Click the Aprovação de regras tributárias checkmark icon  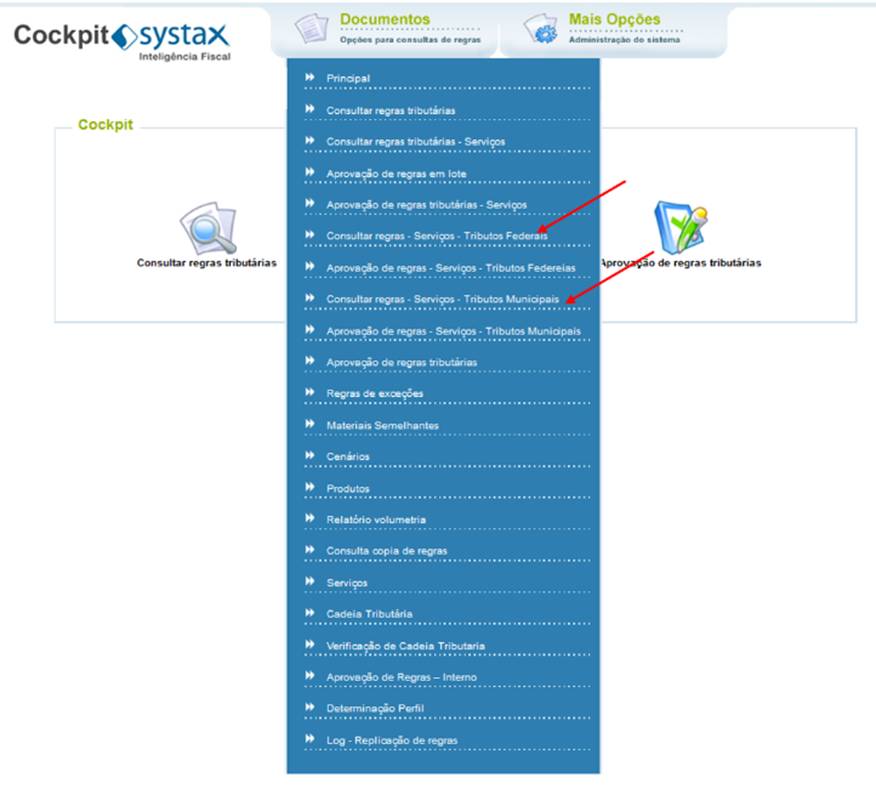click(x=680, y=227)
